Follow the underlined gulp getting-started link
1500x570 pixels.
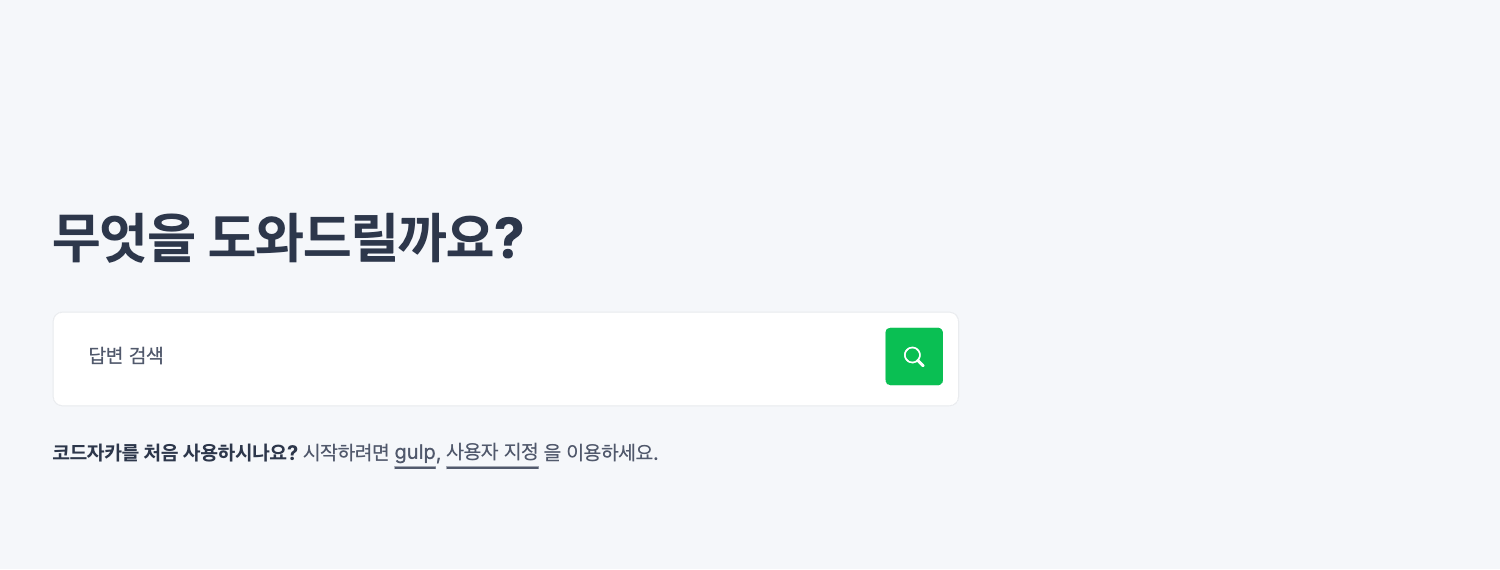(x=415, y=453)
